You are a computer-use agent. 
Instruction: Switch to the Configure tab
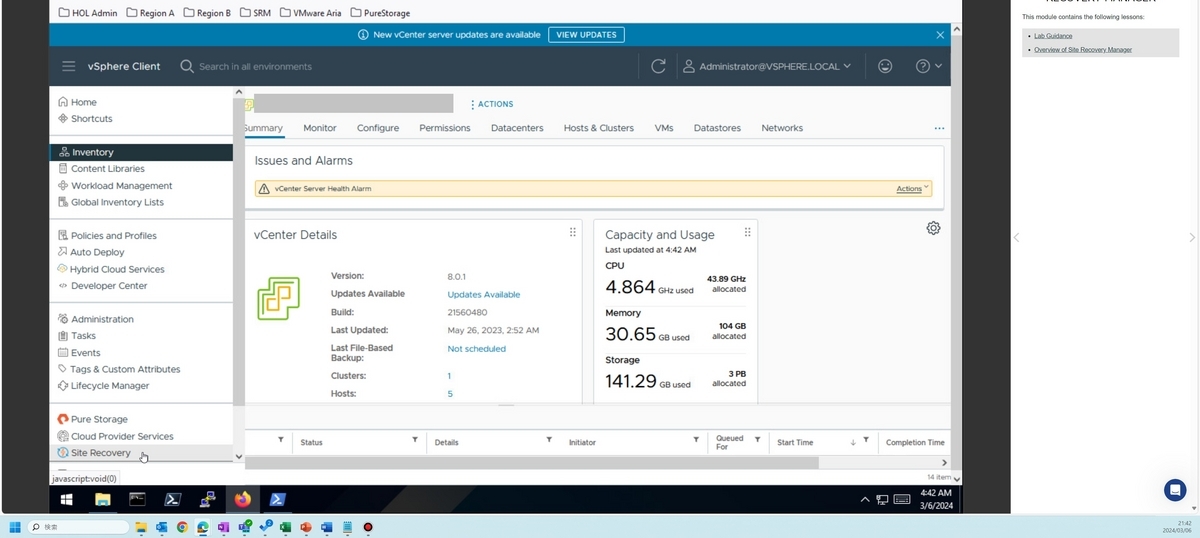coord(378,128)
